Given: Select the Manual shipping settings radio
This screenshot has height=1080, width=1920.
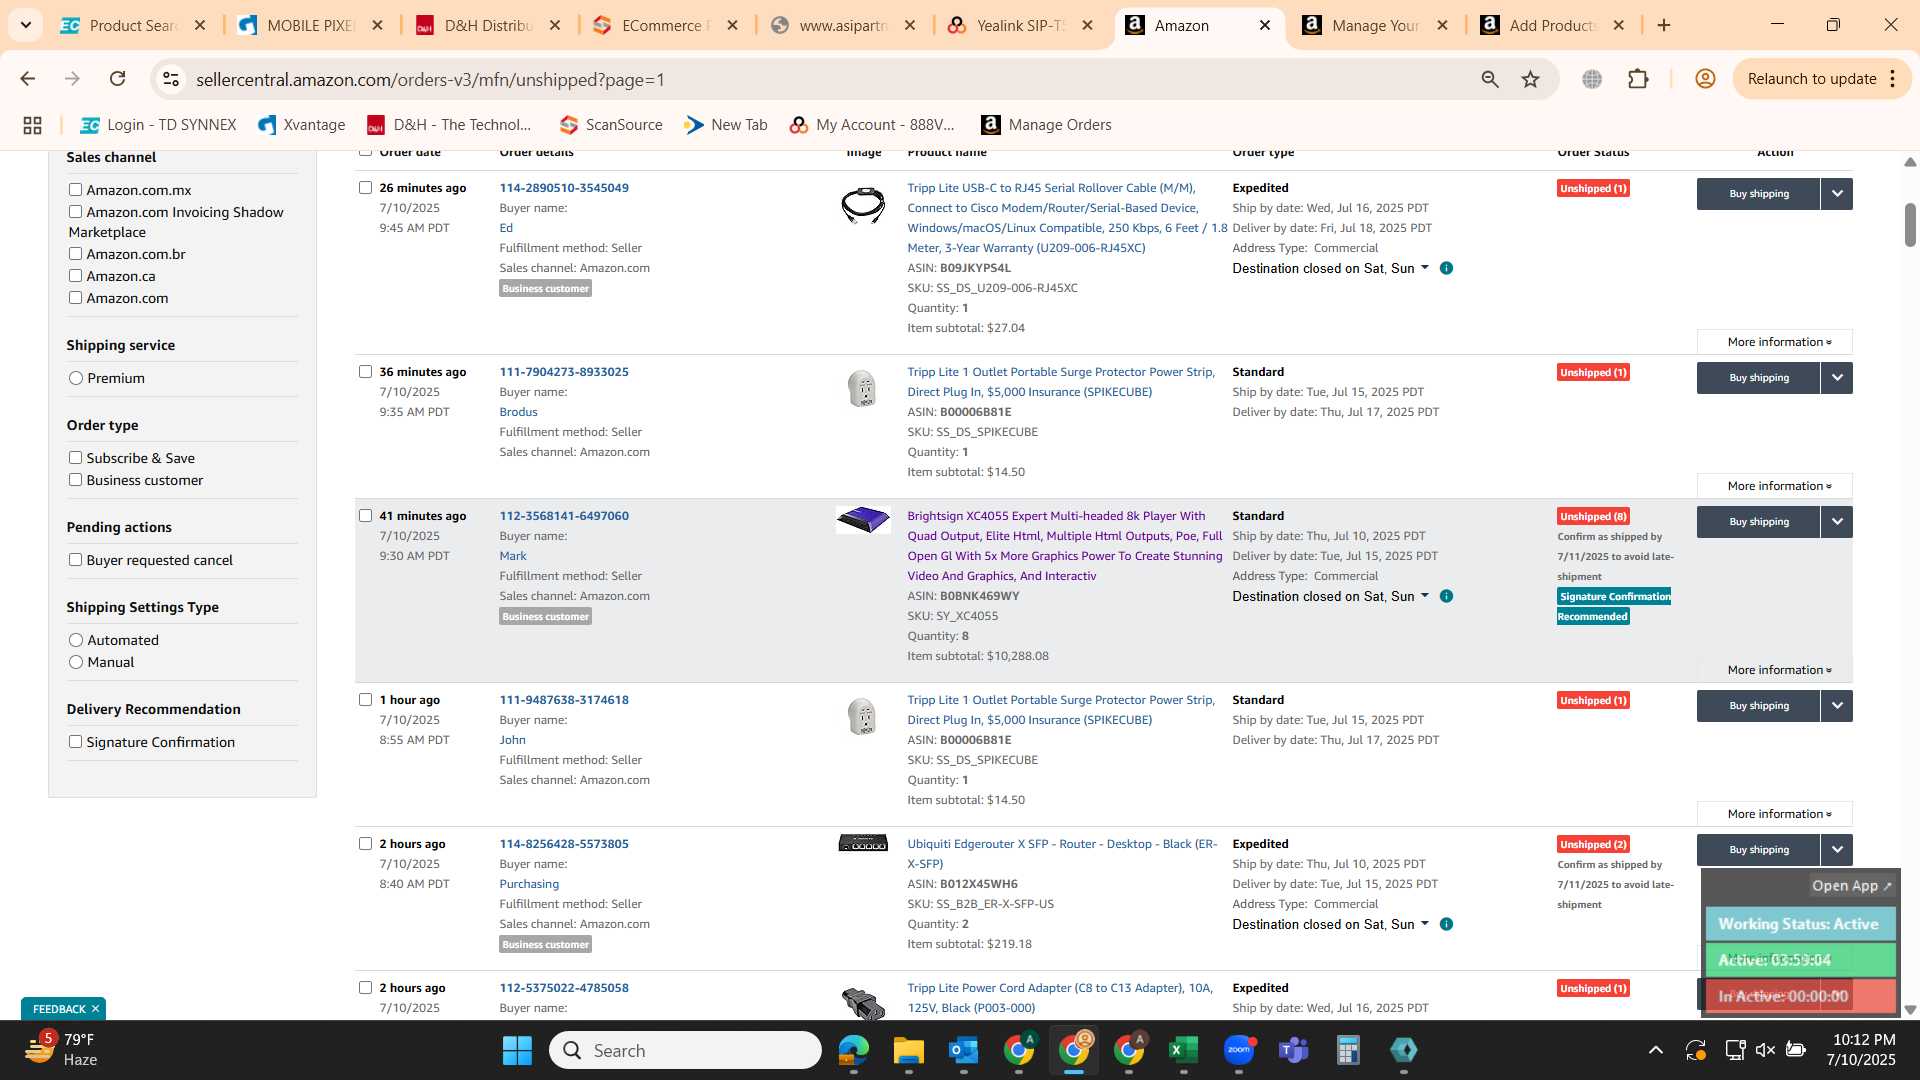Looking at the screenshot, I should [x=76, y=662].
